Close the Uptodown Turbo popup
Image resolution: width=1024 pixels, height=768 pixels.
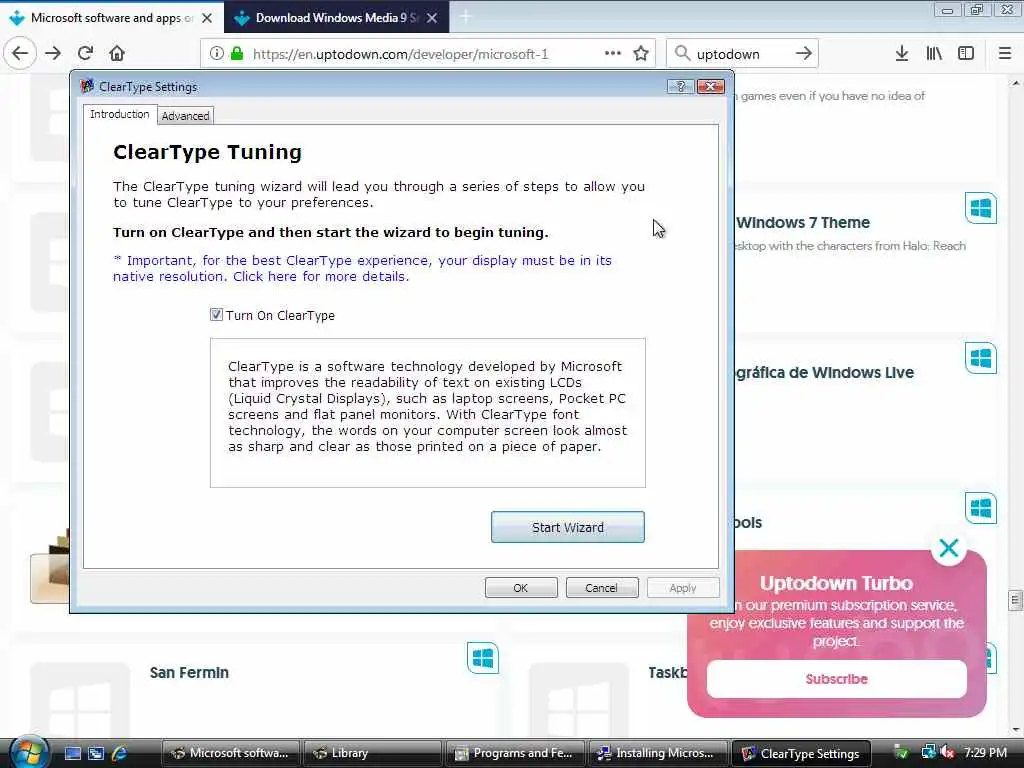tap(949, 548)
